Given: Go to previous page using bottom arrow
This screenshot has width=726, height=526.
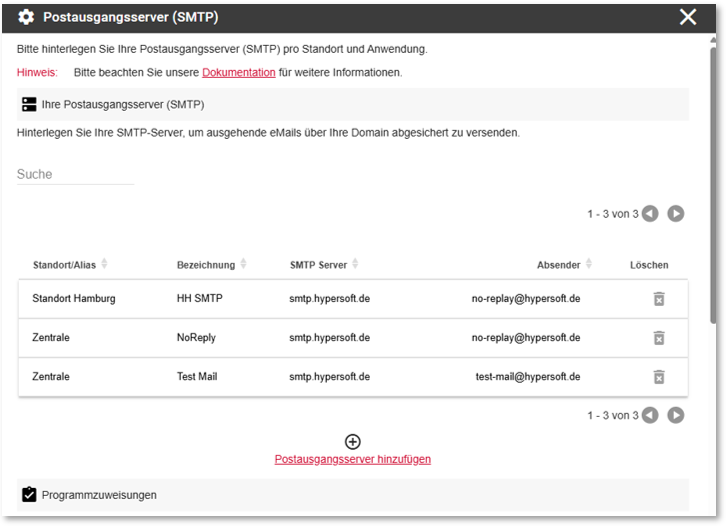Looking at the screenshot, I should pyautogui.click(x=650, y=415).
